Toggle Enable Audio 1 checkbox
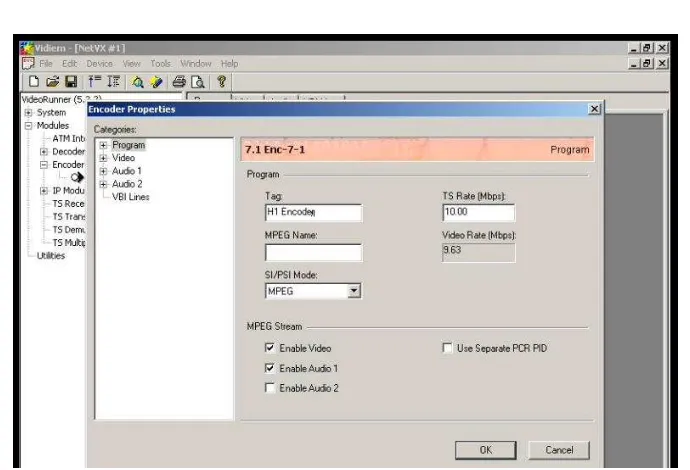This screenshot has width=690, height=470. click(x=270, y=368)
